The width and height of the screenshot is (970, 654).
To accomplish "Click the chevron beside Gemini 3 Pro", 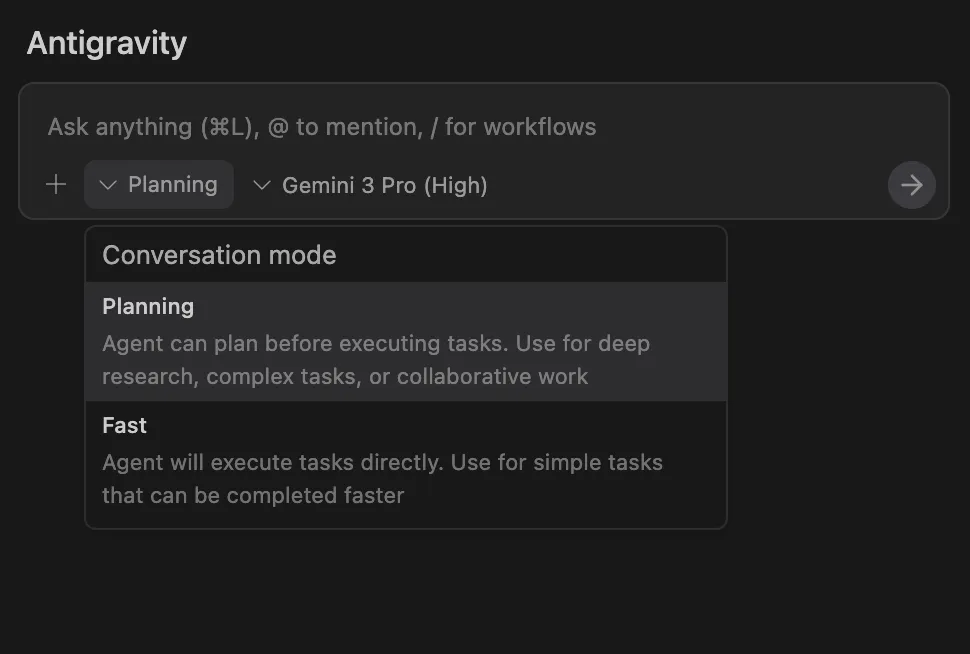I will 262,185.
